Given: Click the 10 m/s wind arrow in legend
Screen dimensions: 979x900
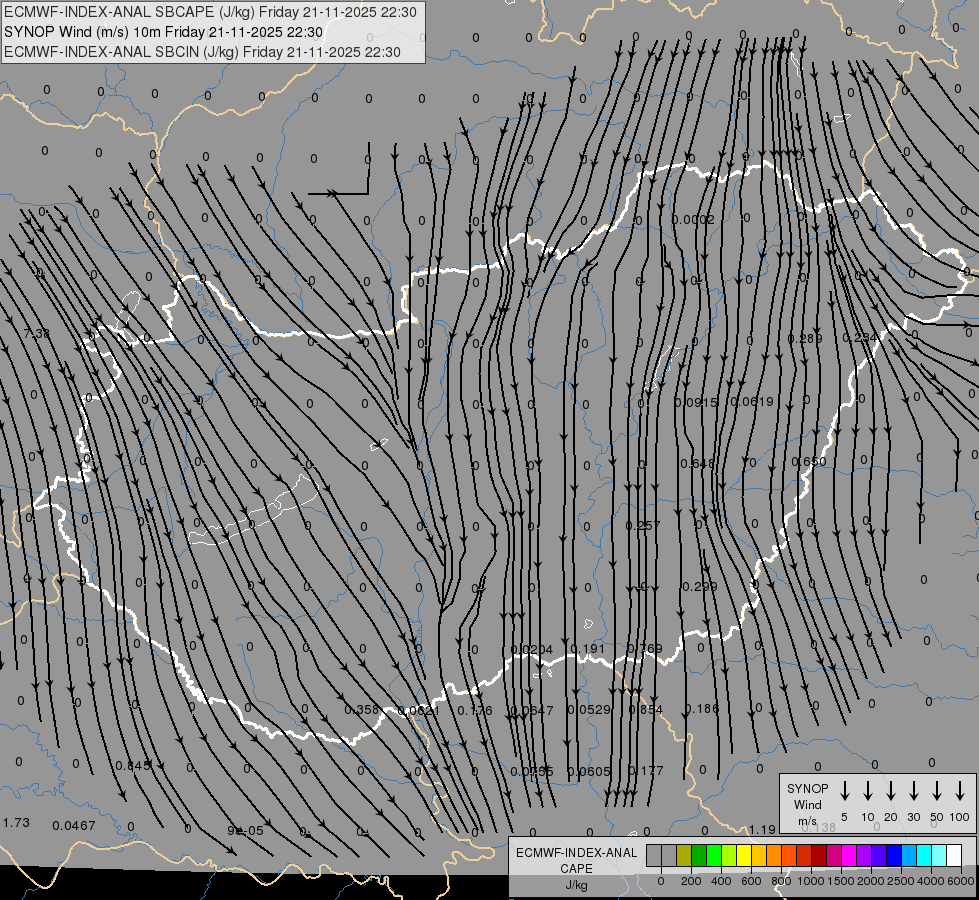Looking at the screenshot, I should 868,791.
